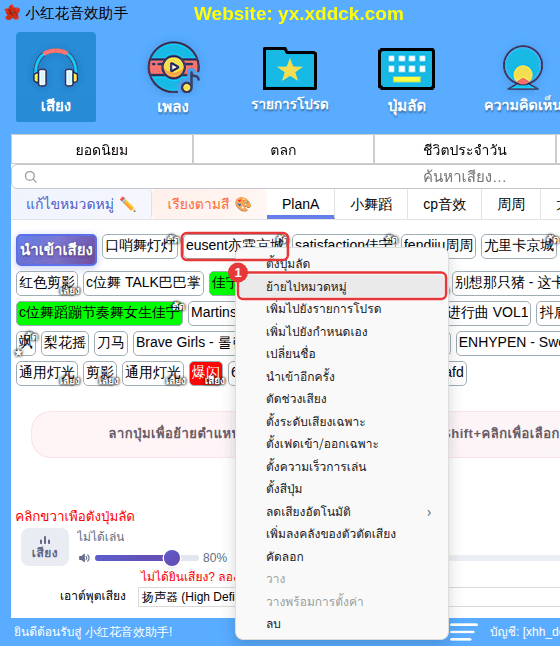This screenshot has width=560, height=646.
Task: Choose ตั้งปุ่มลัด in context menu
Action: [x=342, y=263]
